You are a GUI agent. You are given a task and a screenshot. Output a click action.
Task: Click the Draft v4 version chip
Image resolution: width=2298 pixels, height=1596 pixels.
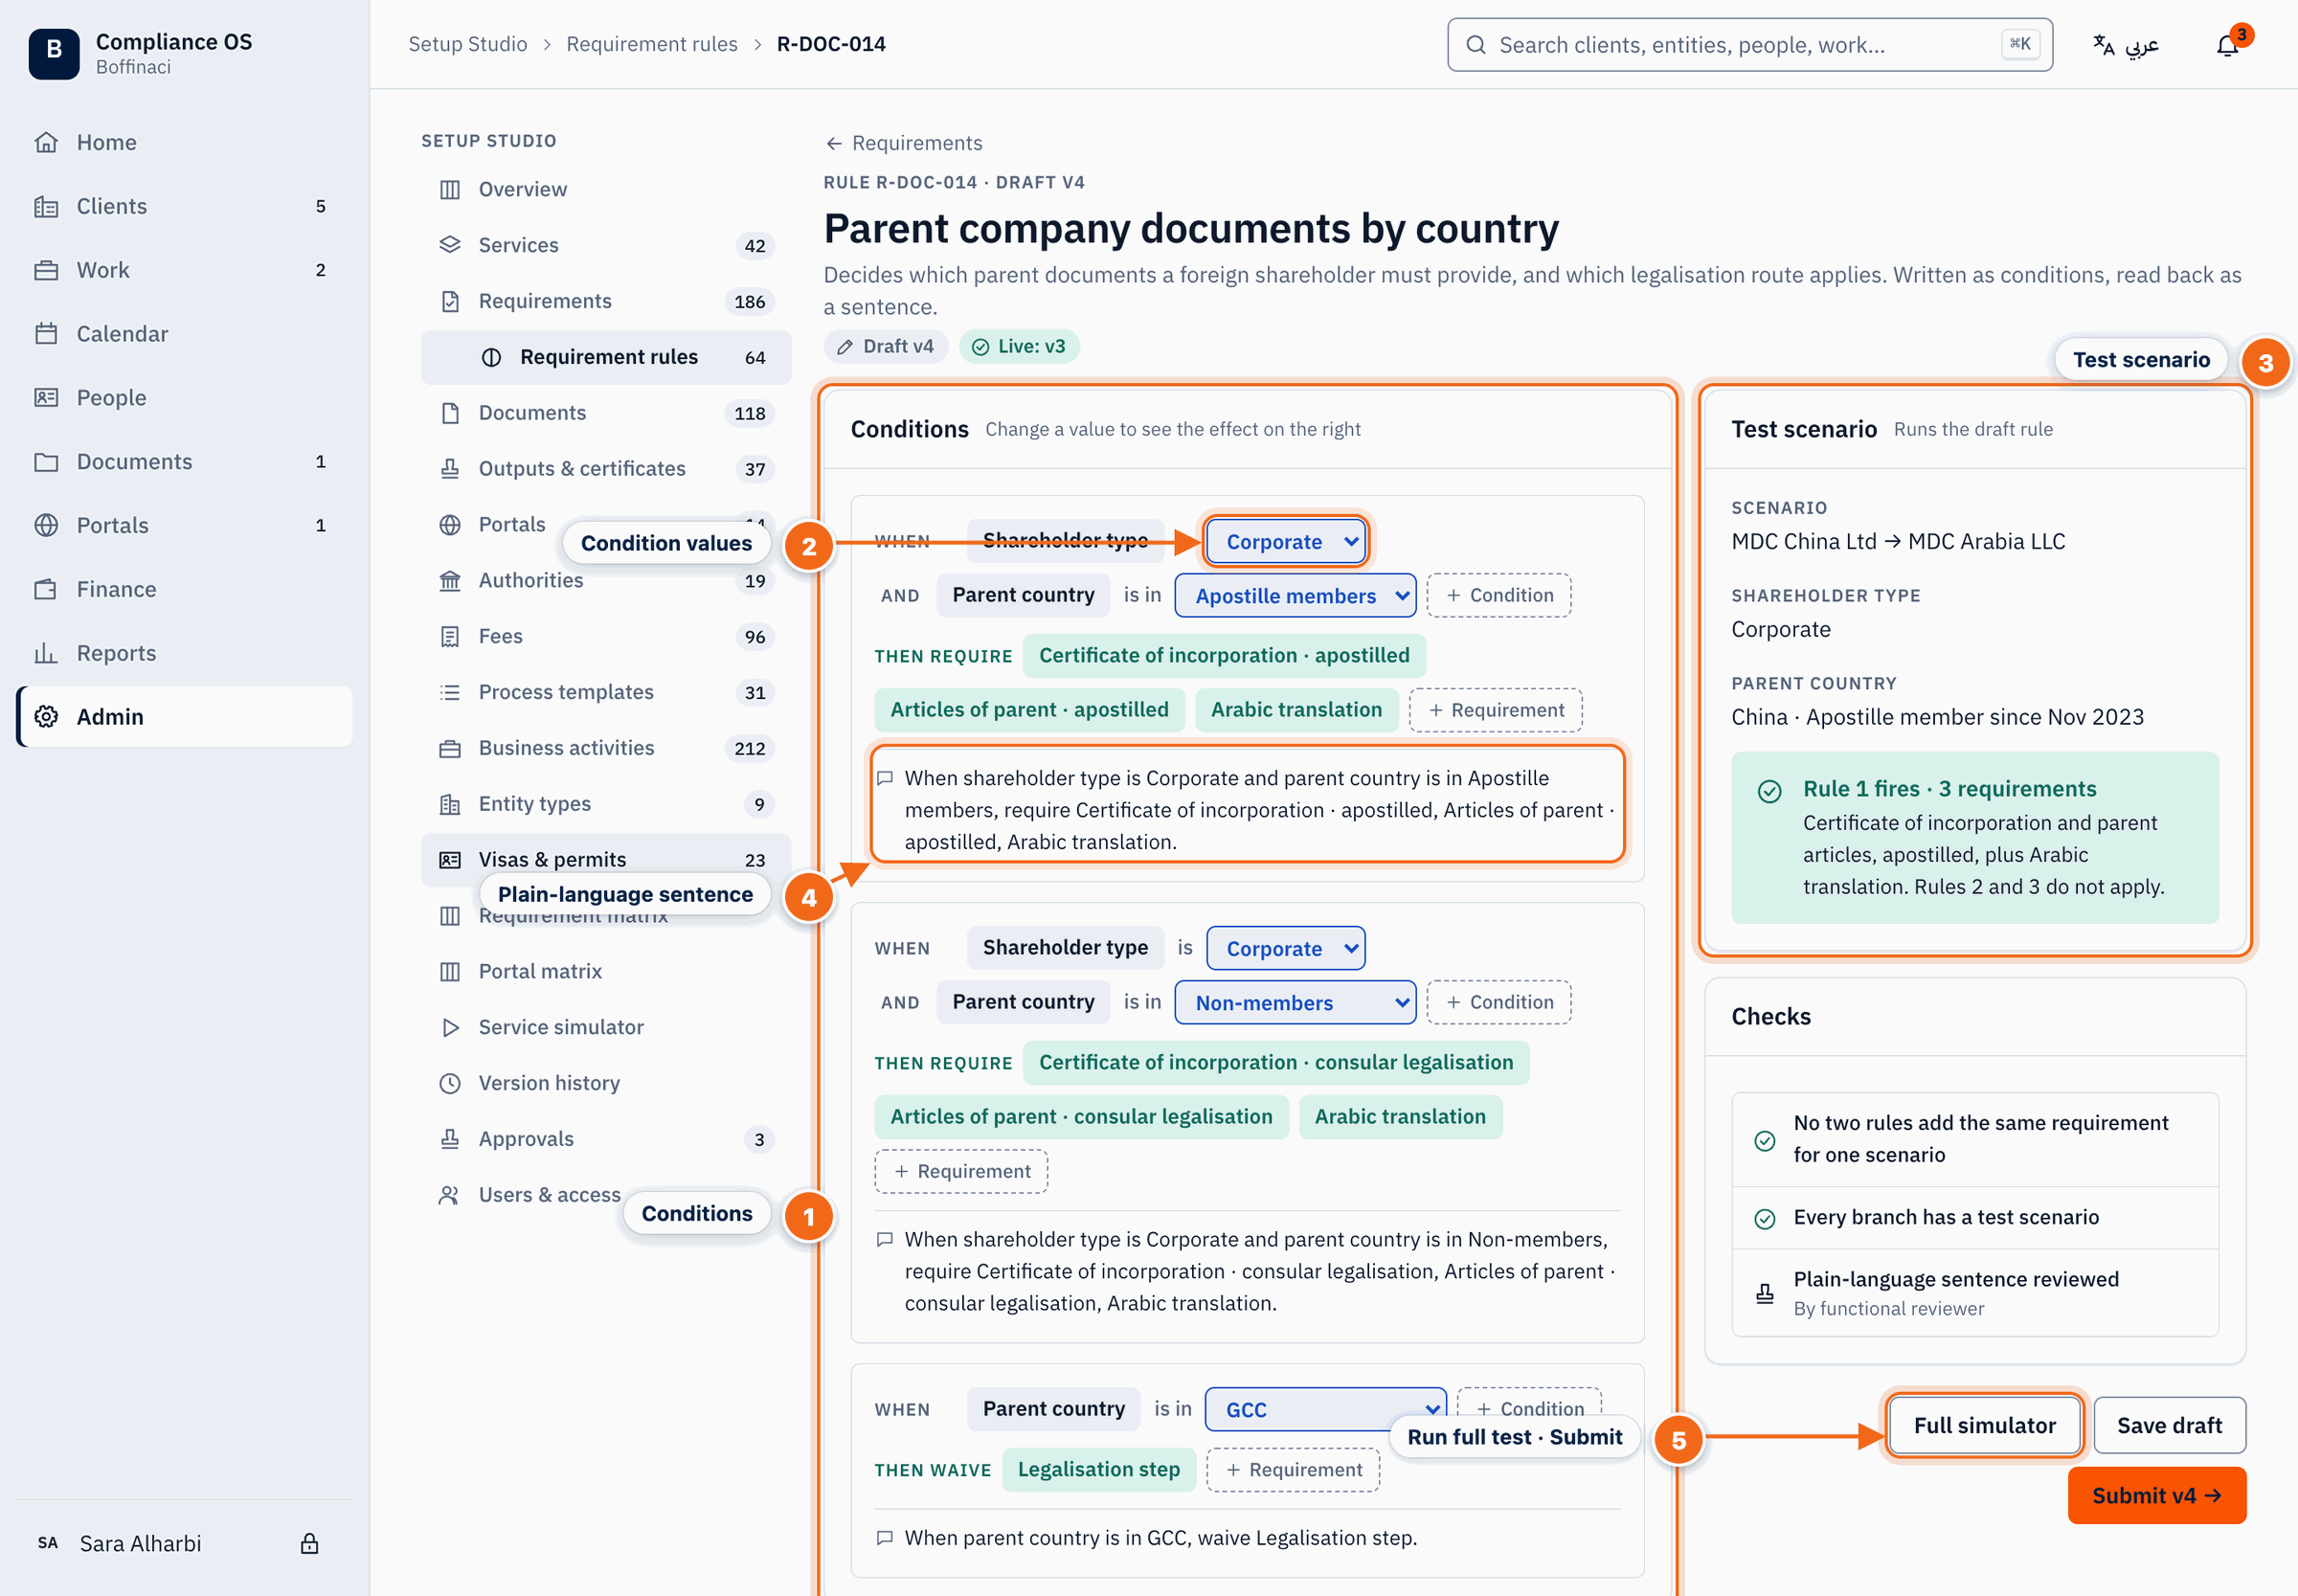885,346
